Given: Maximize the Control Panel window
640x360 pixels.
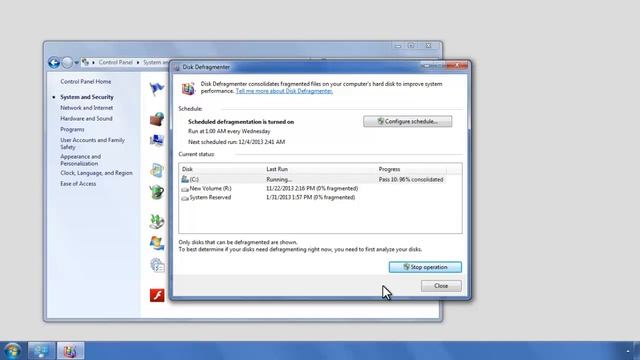Looking at the screenshot, I should tap(411, 46).
